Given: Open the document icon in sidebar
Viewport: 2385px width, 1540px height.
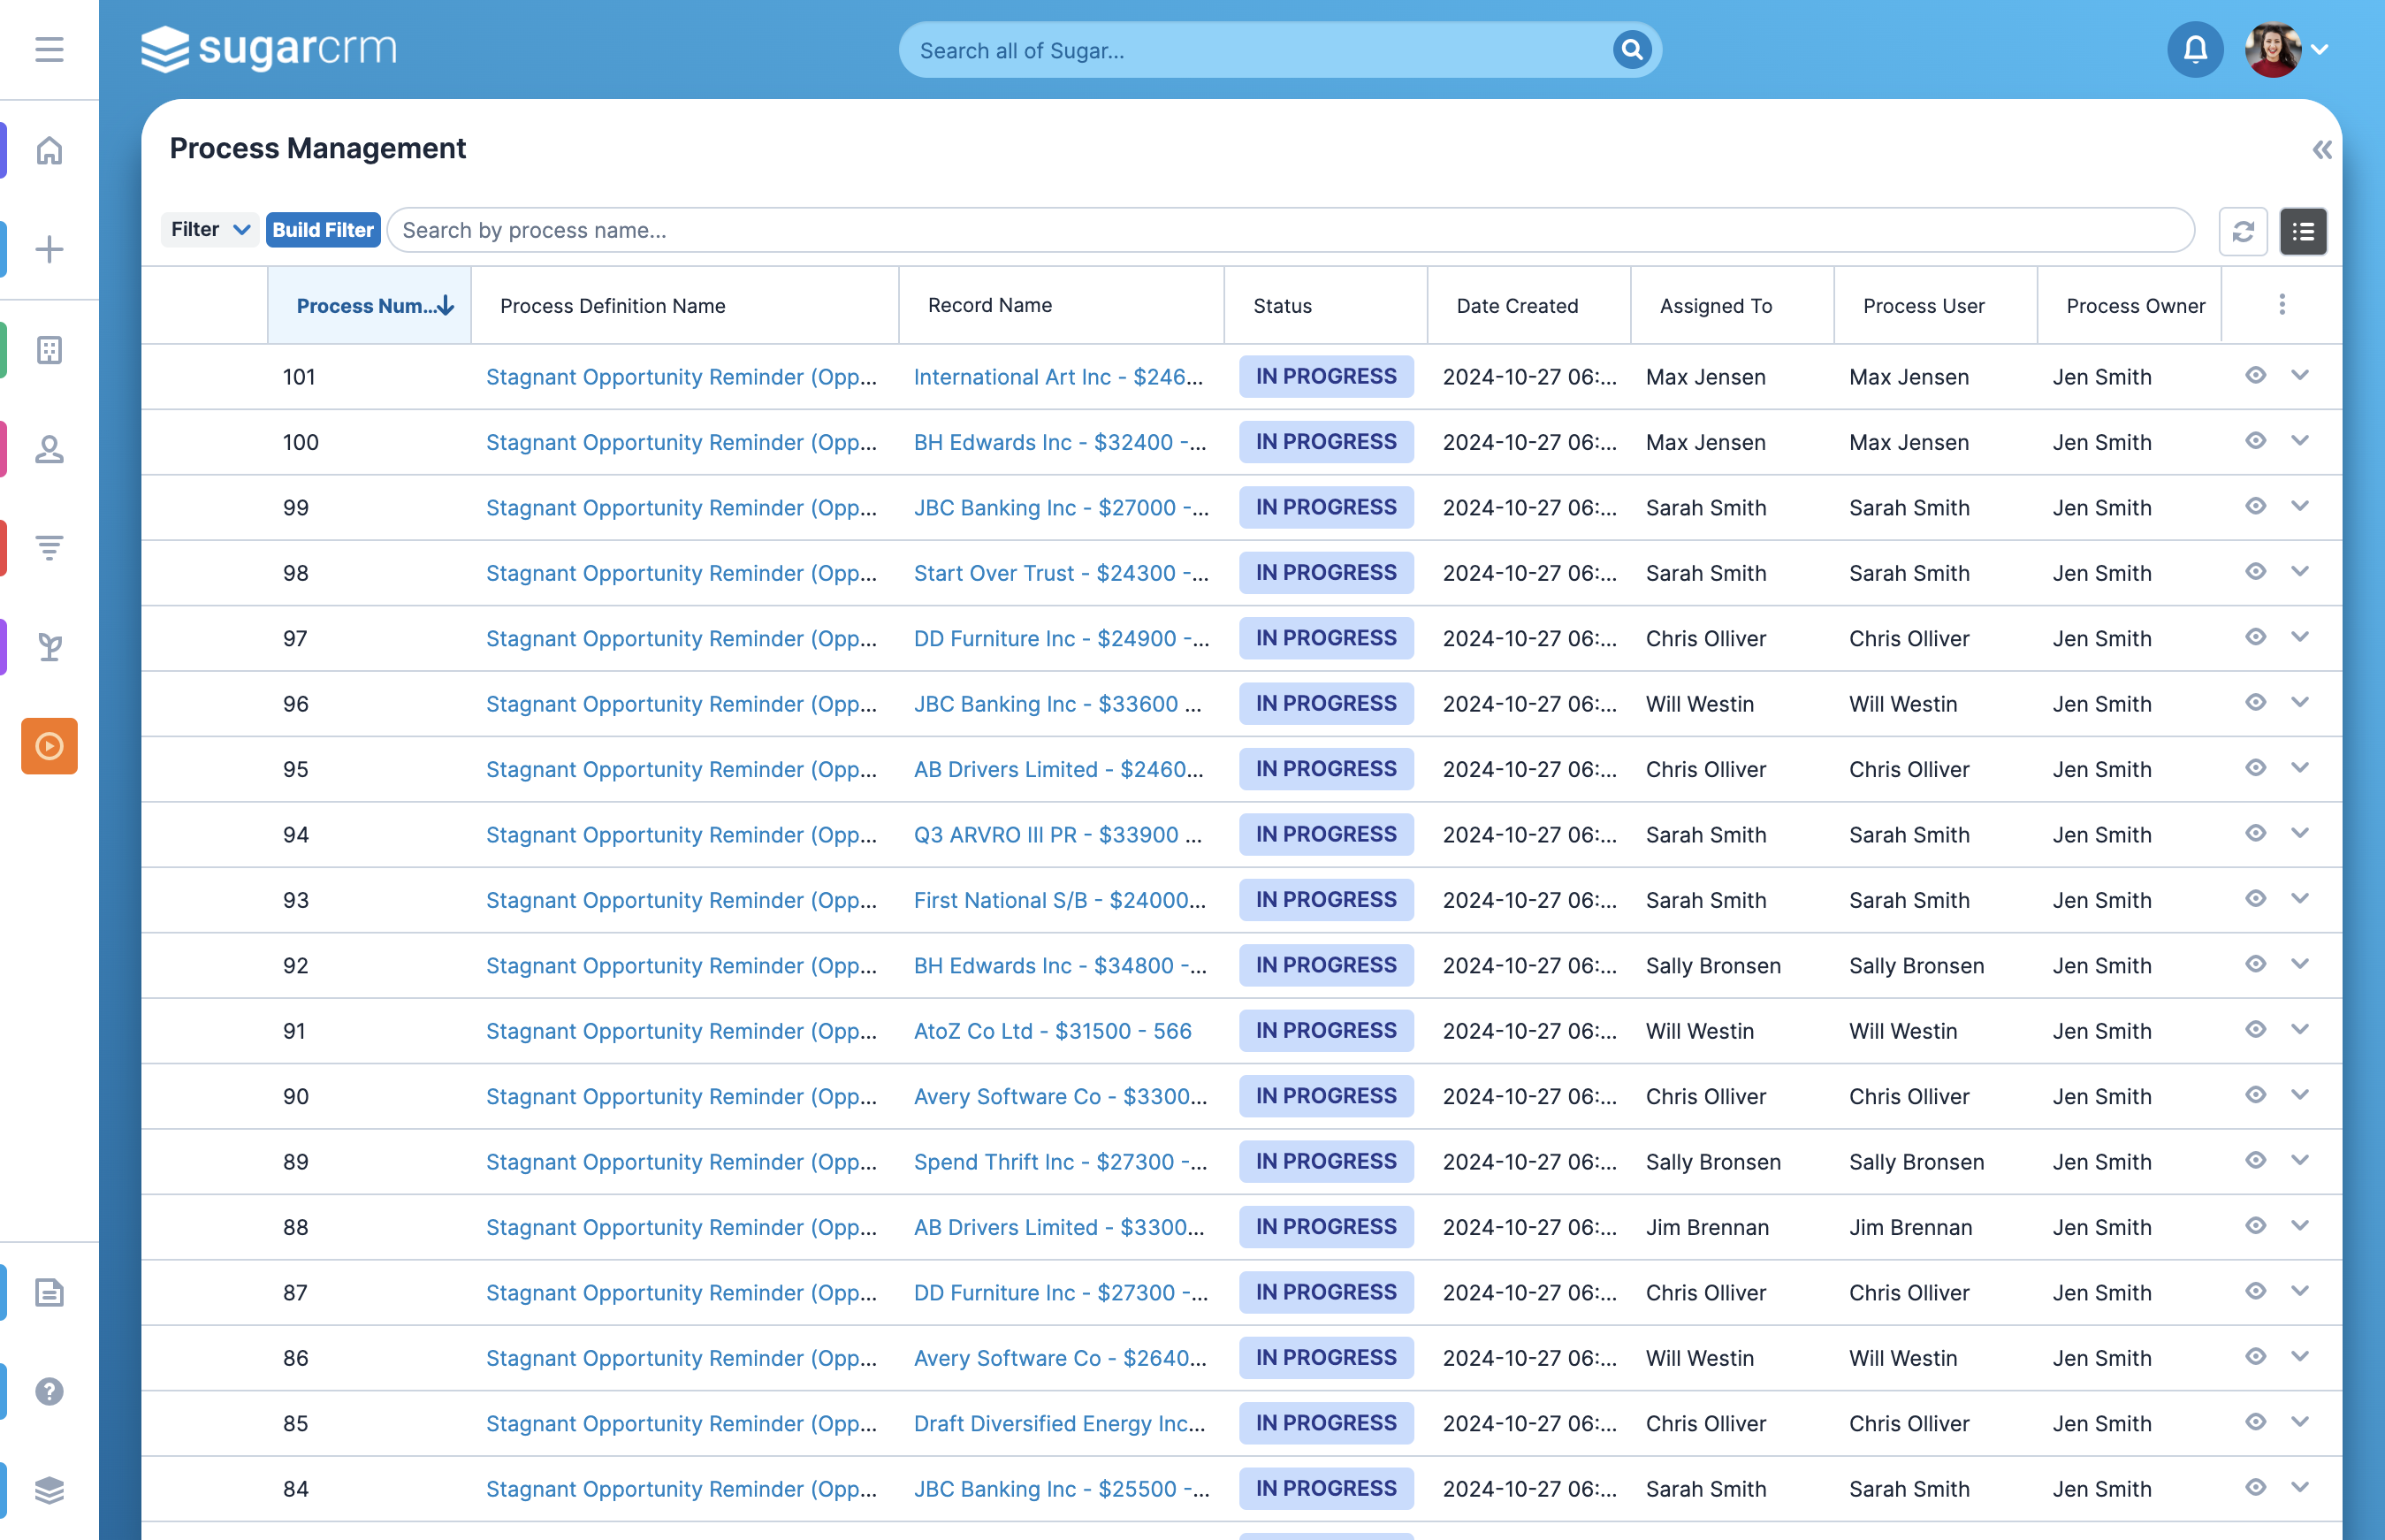Looking at the screenshot, I should [x=49, y=1292].
